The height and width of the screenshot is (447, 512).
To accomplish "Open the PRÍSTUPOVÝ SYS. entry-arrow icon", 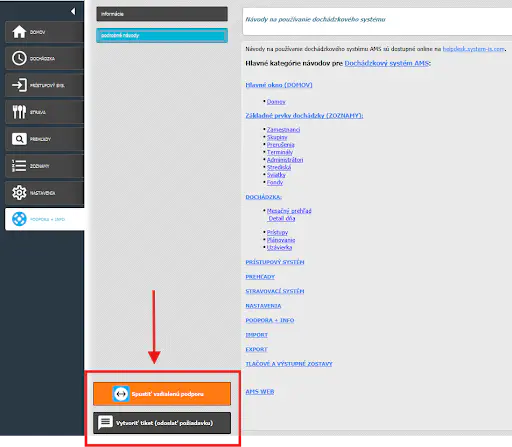I will click(19, 85).
